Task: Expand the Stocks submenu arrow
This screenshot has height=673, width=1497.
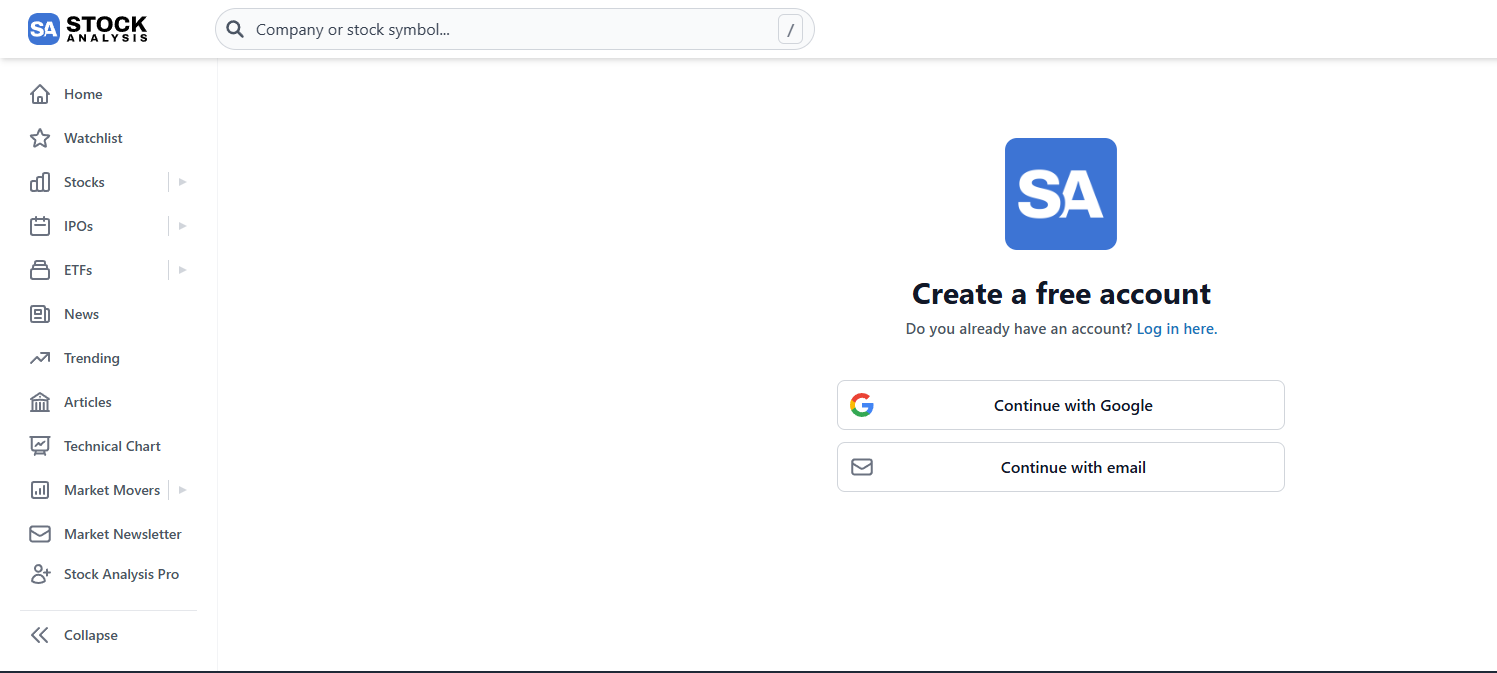Action: [x=182, y=182]
